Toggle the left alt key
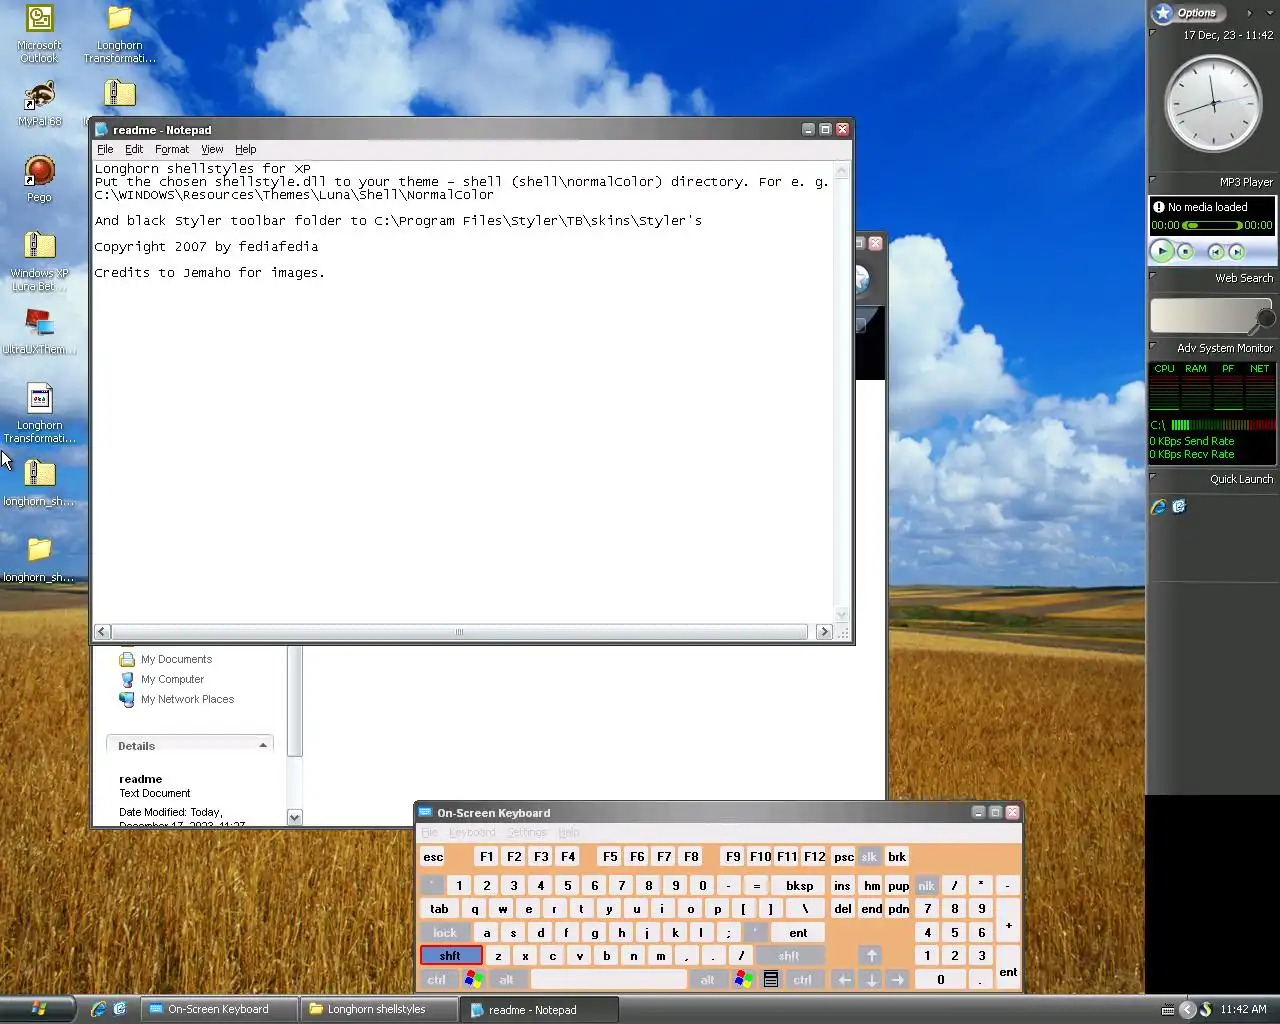 coord(507,980)
